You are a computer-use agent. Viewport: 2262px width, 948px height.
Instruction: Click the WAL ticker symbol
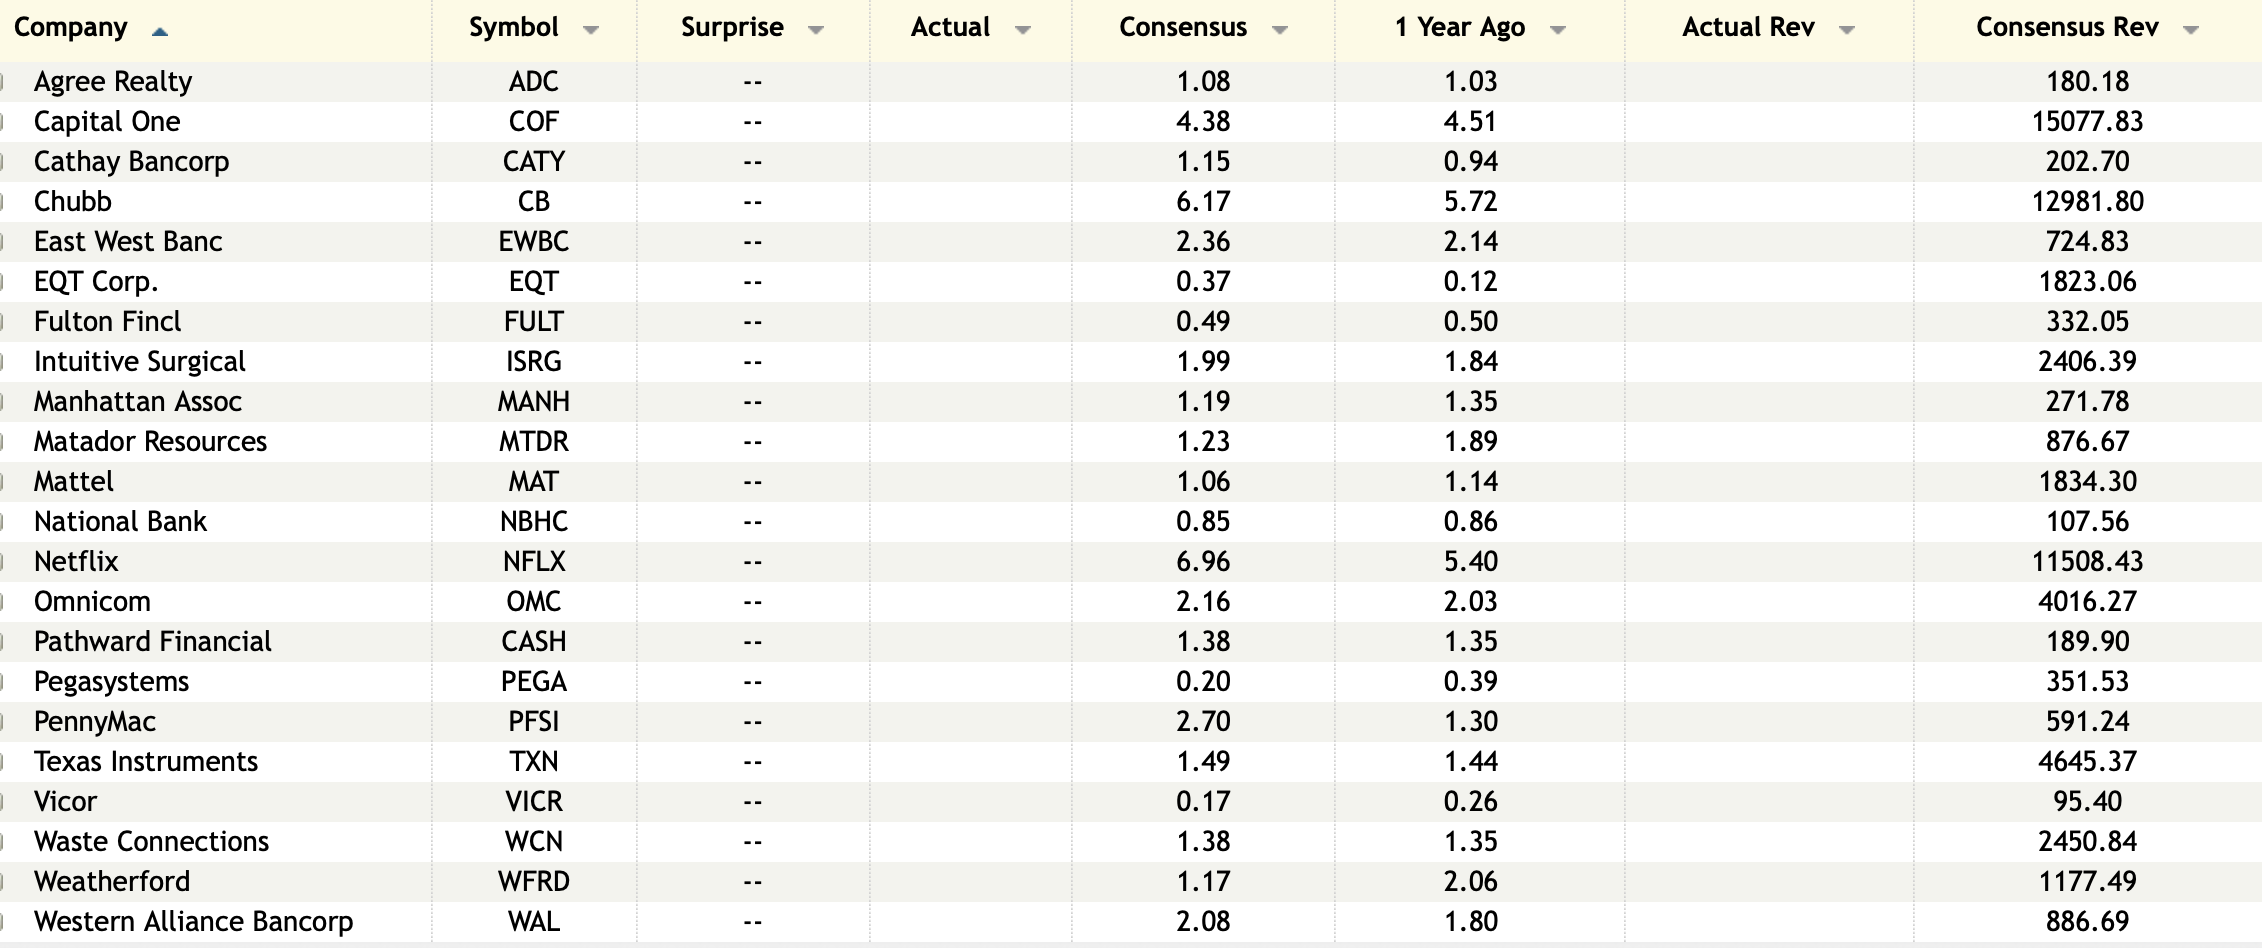(534, 922)
